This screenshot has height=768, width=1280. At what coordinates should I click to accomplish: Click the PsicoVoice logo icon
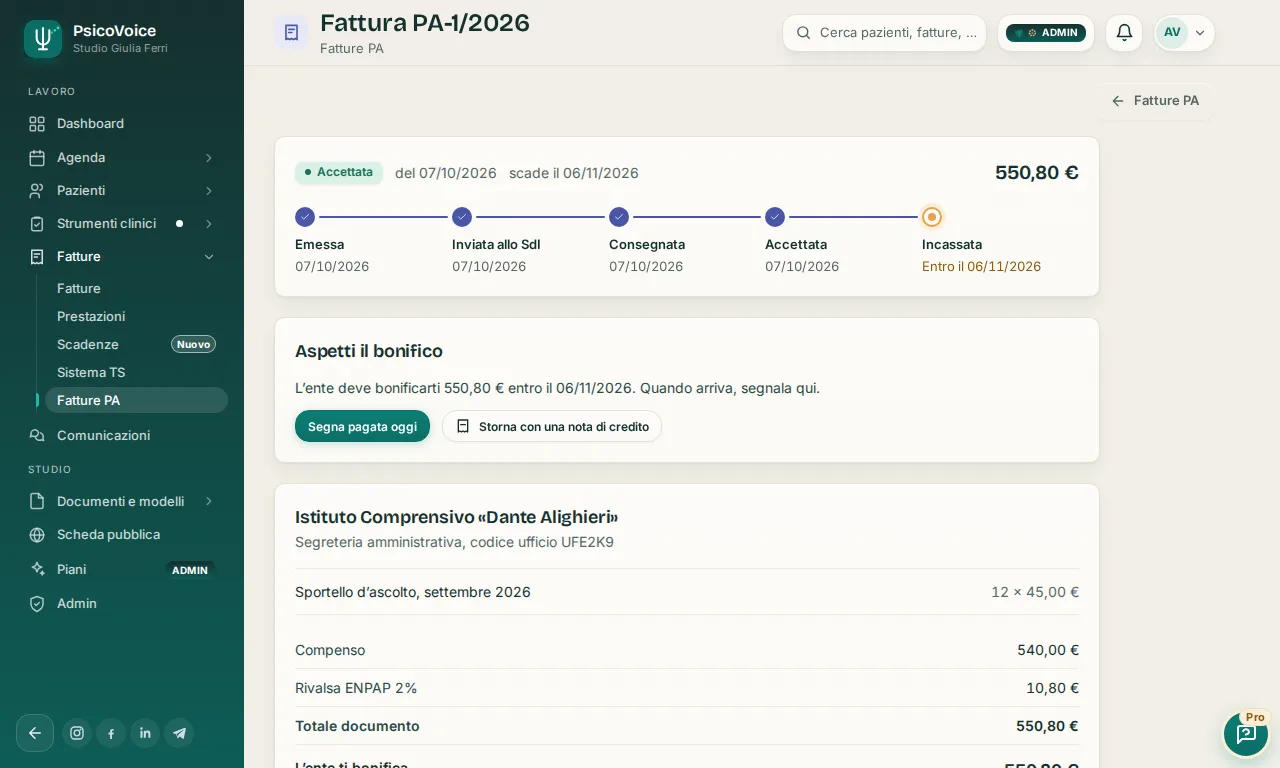coord(43,39)
